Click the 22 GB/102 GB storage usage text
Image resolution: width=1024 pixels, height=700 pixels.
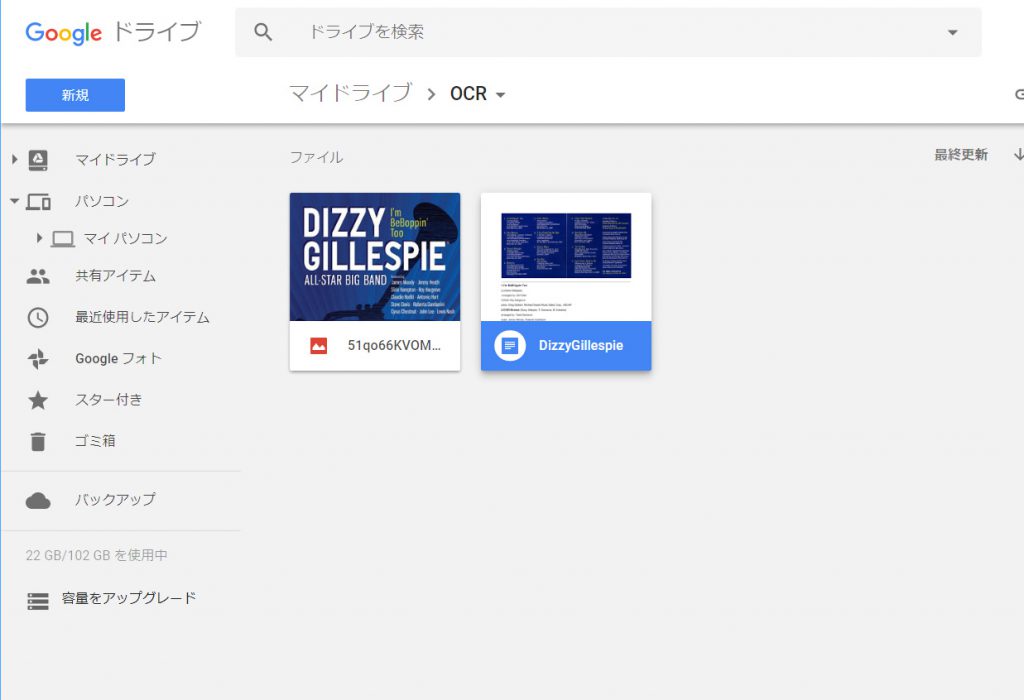pyautogui.click(x=97, y=555)
